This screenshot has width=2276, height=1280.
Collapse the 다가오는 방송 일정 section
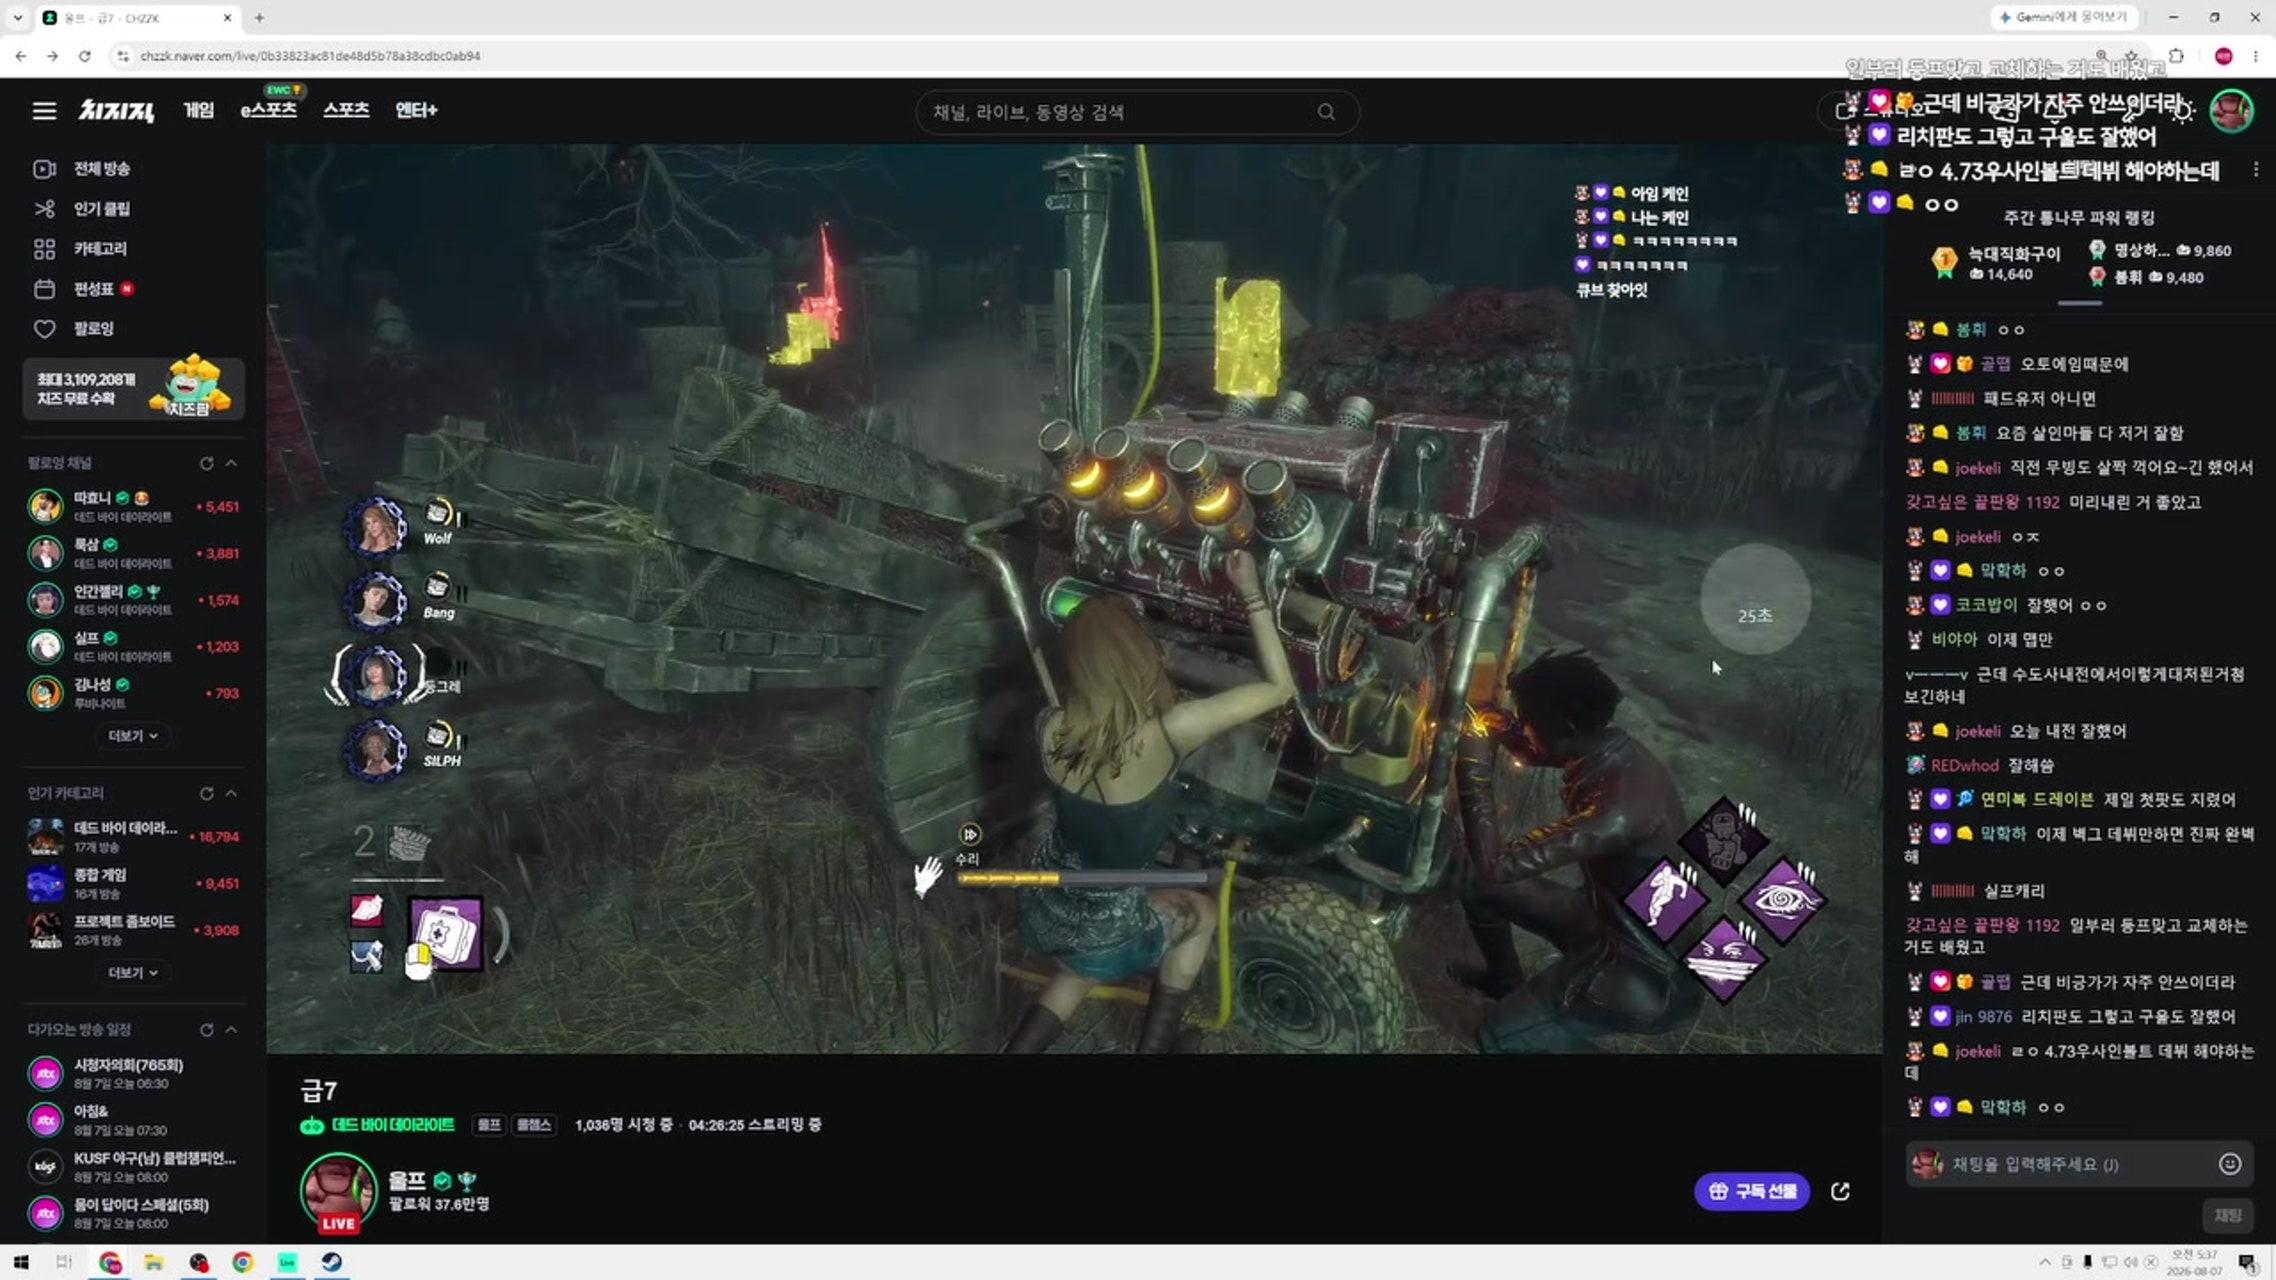pyautogui.click(x=231, y=1030)
